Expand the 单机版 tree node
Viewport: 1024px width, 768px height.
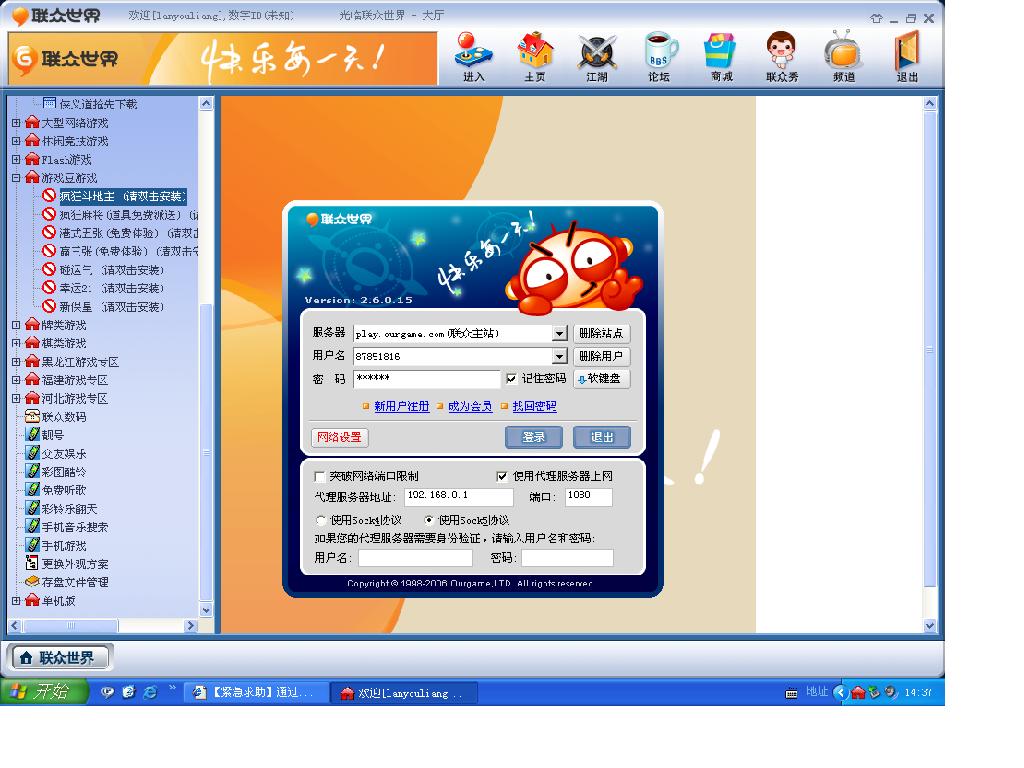click(16, 600)
